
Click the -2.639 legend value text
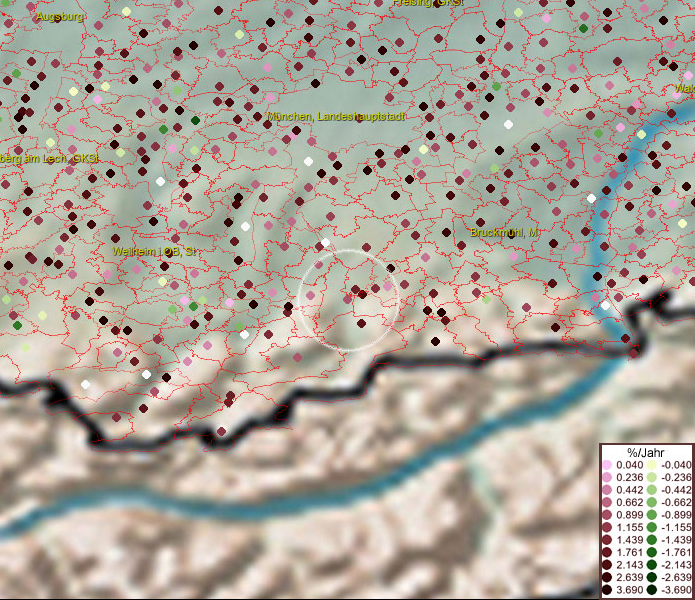(x=675, y=578)
